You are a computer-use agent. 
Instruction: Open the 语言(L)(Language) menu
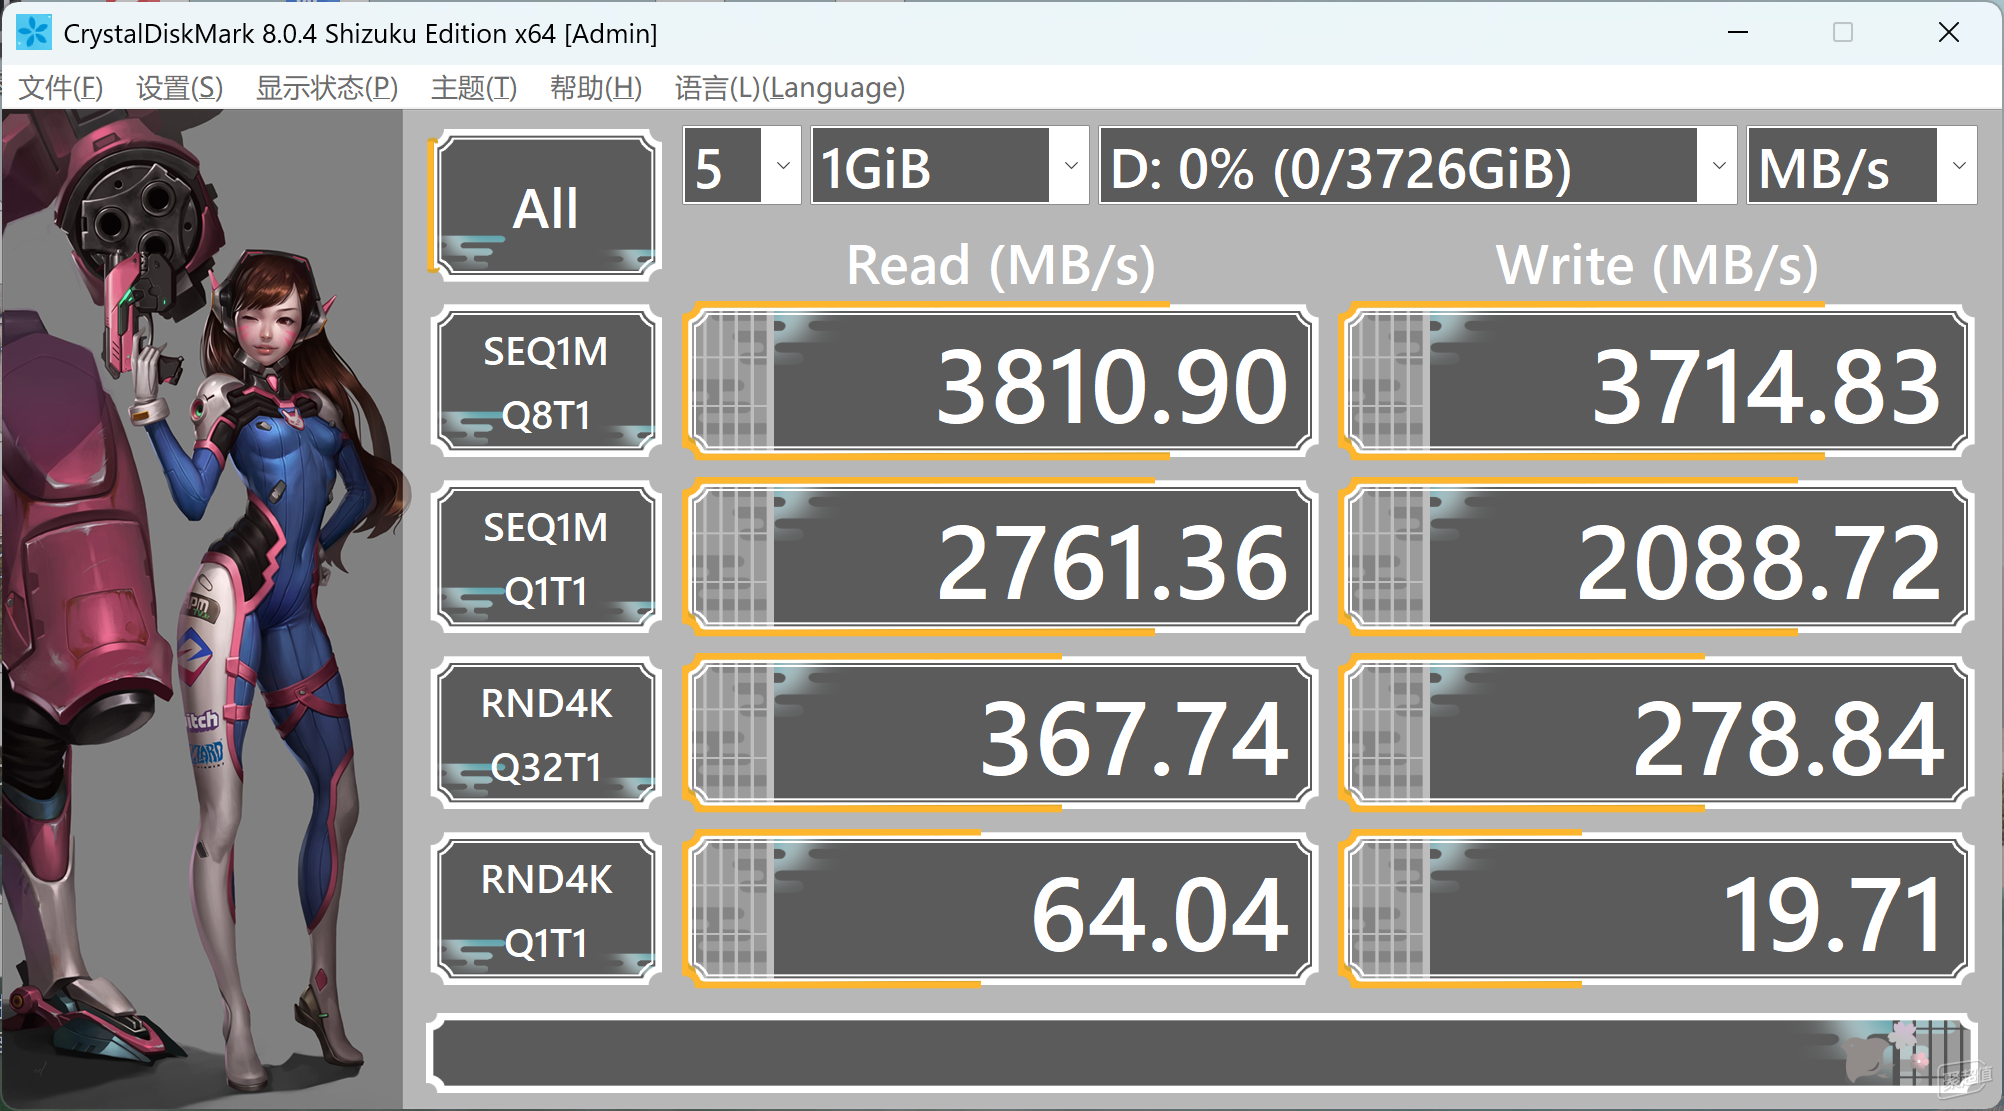pyautogui.click(x=790, y=88)
